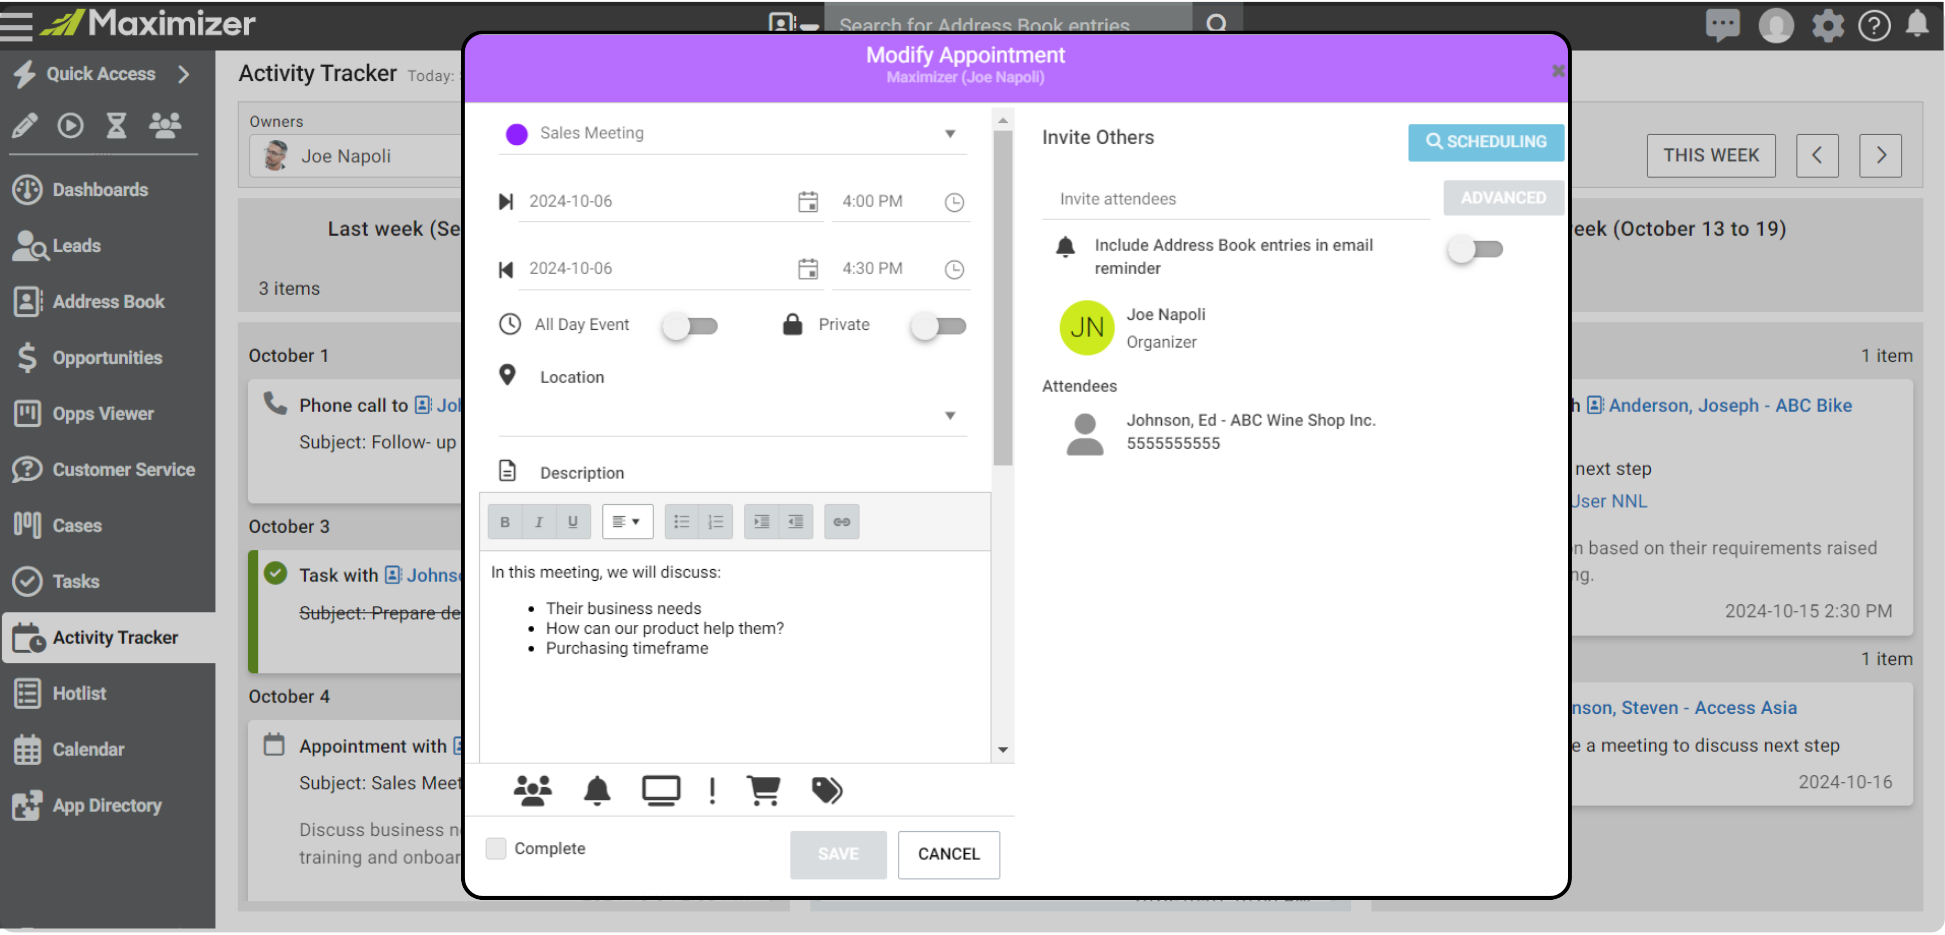Click the monitor screen icon at bottom

pos(661,791)
